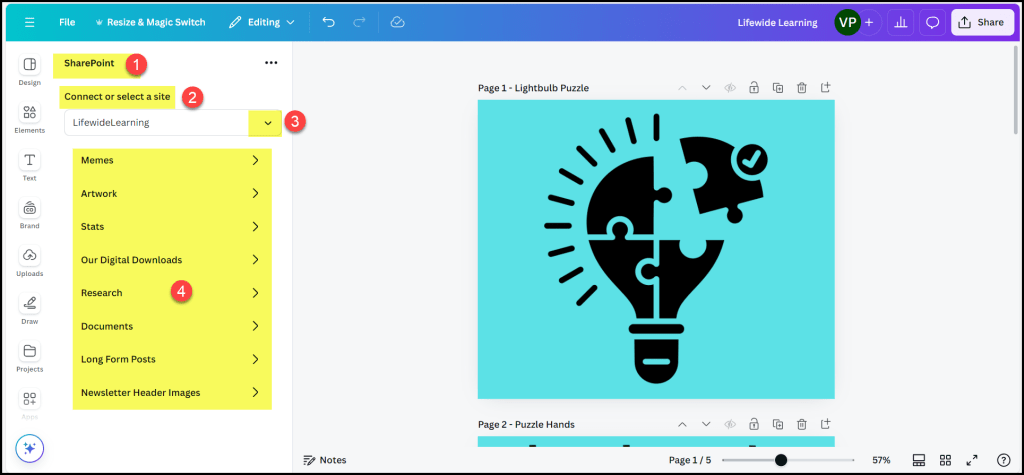
Task: Open the Elements panel in the sidebar
Action: coord(29,118)
